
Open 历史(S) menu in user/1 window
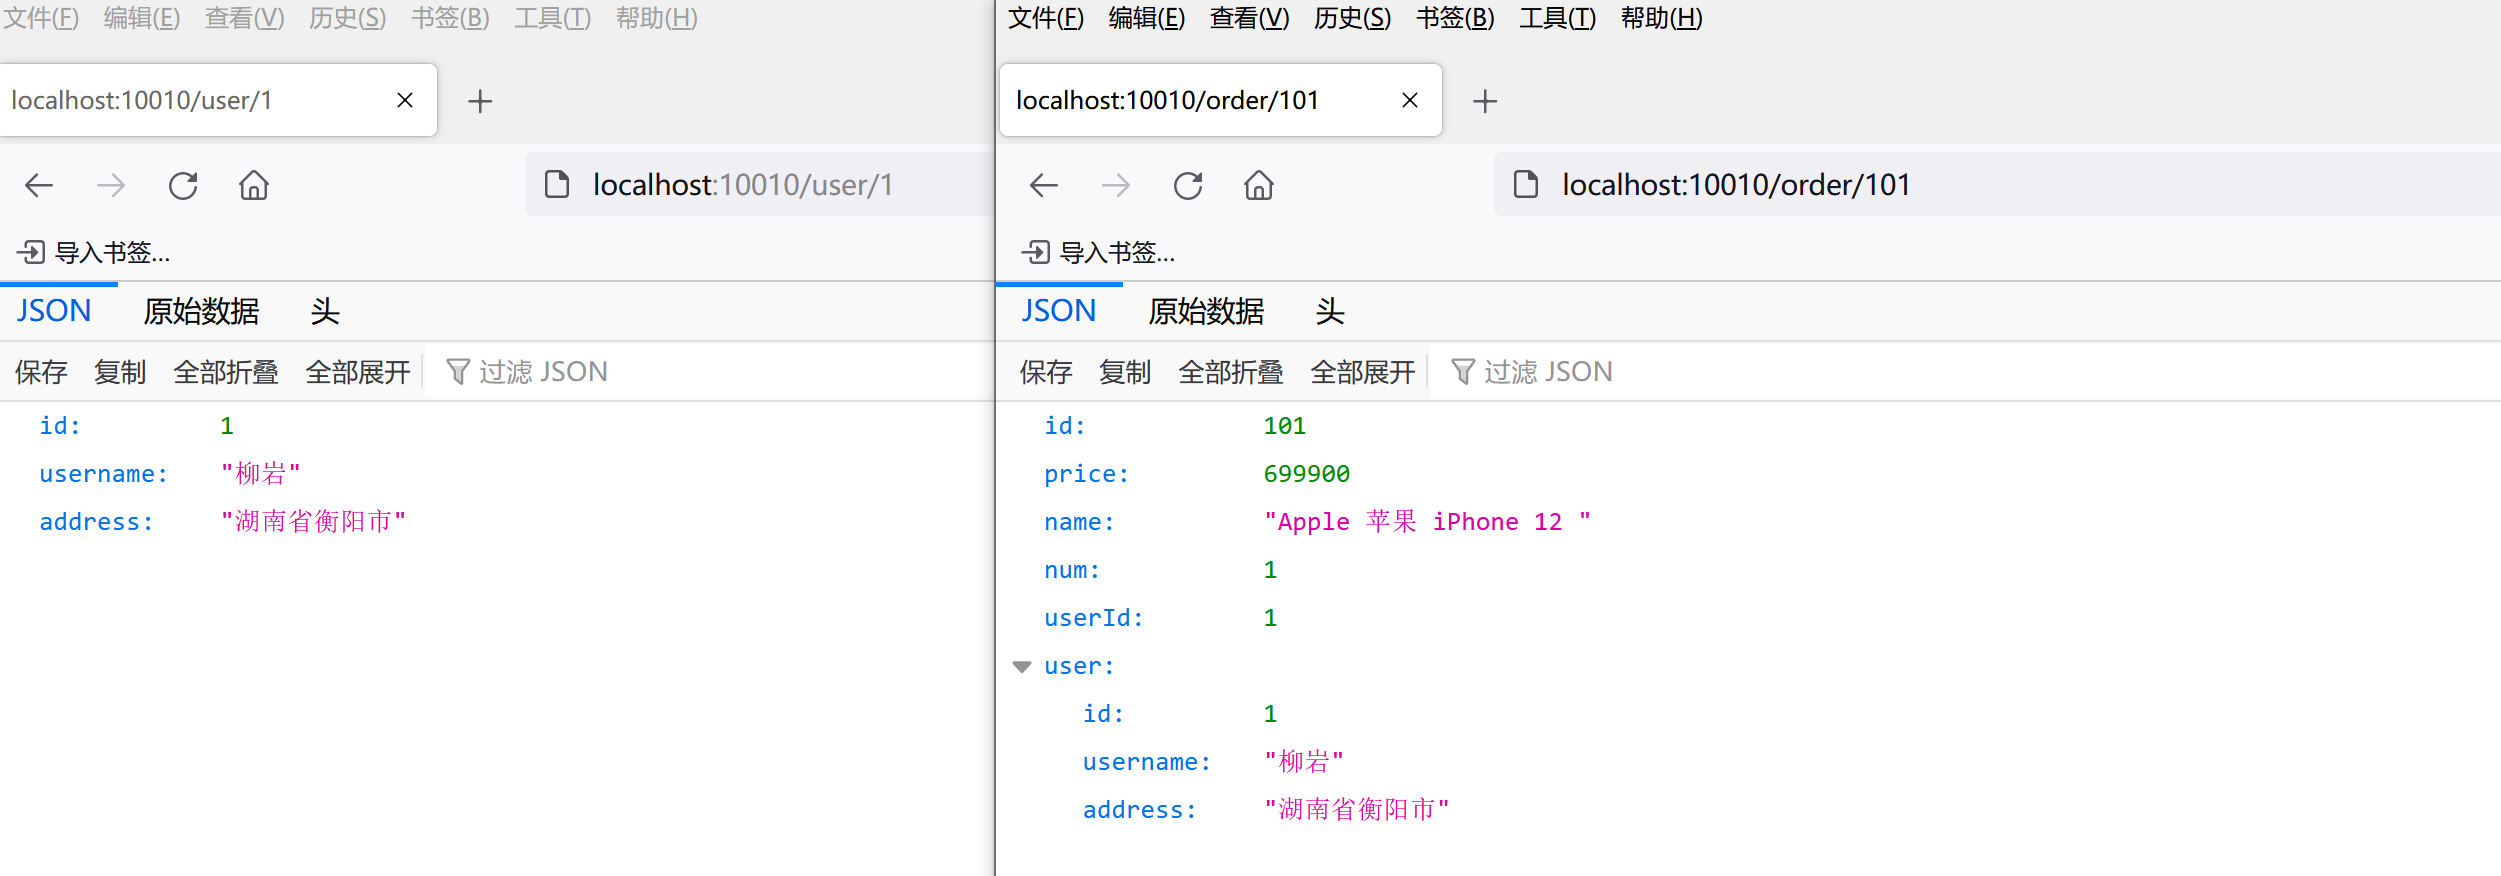[x=348, y=18]
